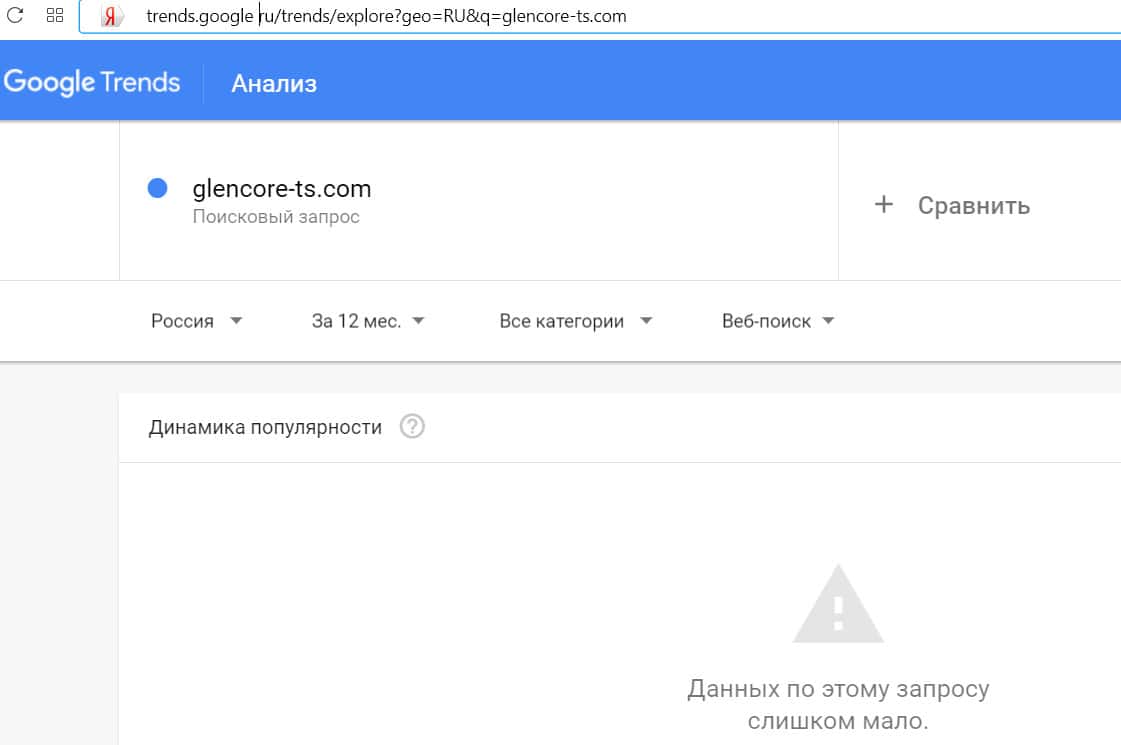1121x745 pixels.
Task: Click the arrow next to Россия
Action: click(x=236, y=321)
